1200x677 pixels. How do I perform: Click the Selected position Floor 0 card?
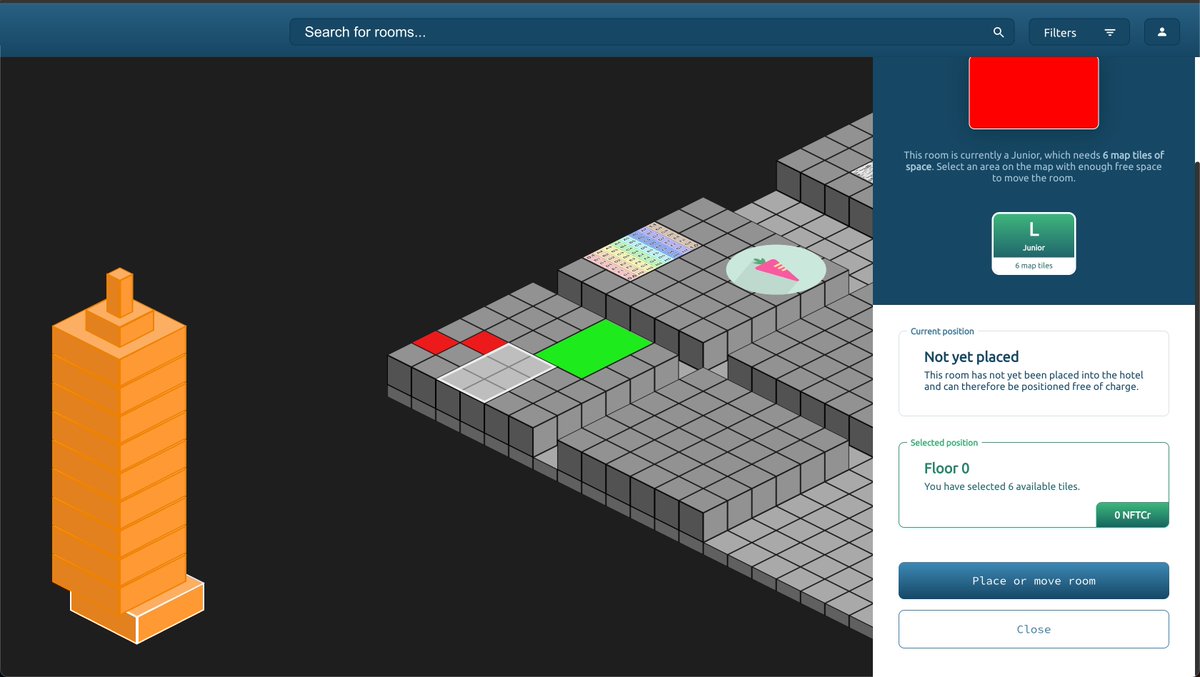pos(1033,485)
